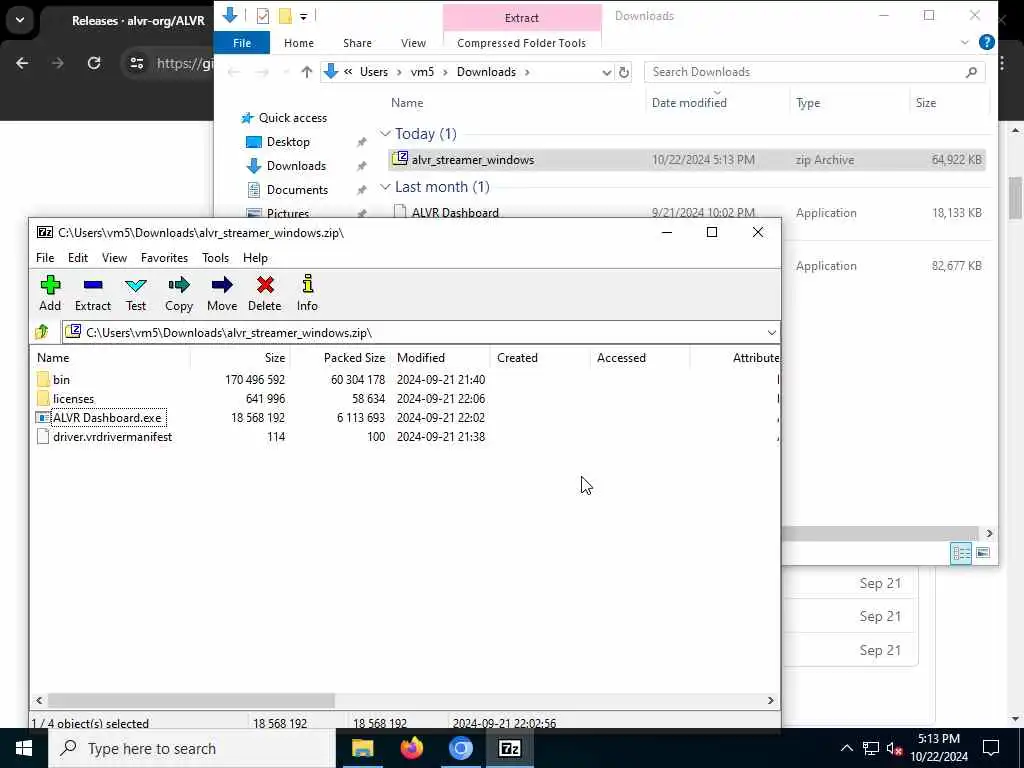Click Windows Start button
Viewport: 1024px width, 768px height.
tap(24, 748)
